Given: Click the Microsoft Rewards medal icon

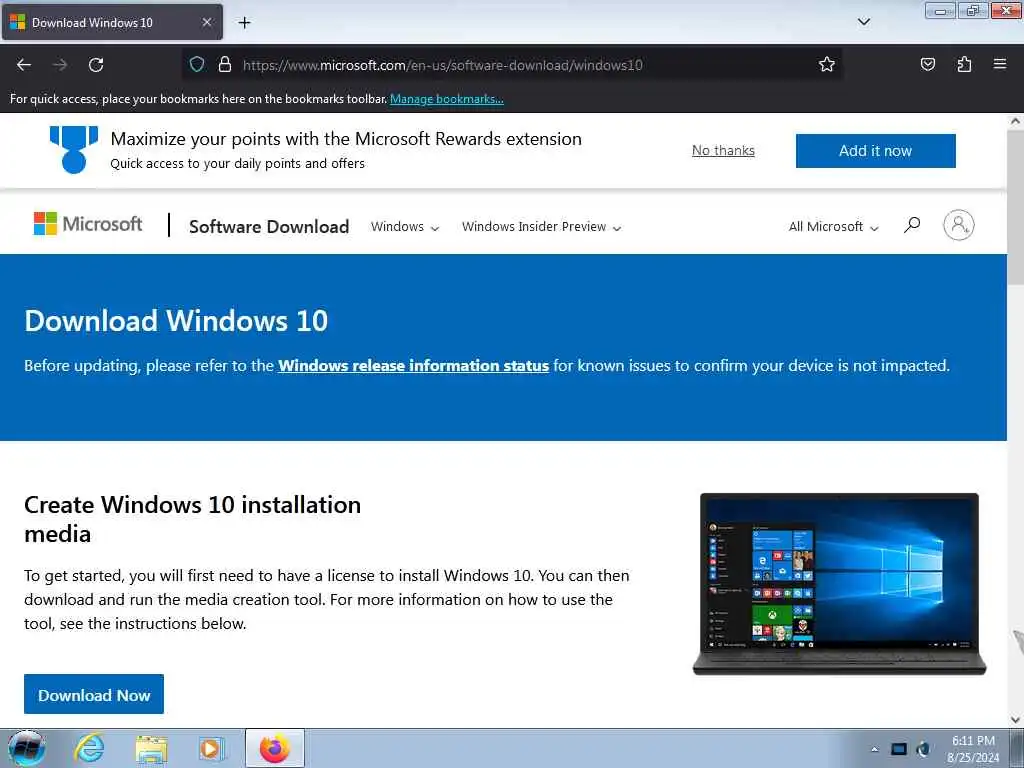Looking at the screenshot, I should [x=74, y=150].
